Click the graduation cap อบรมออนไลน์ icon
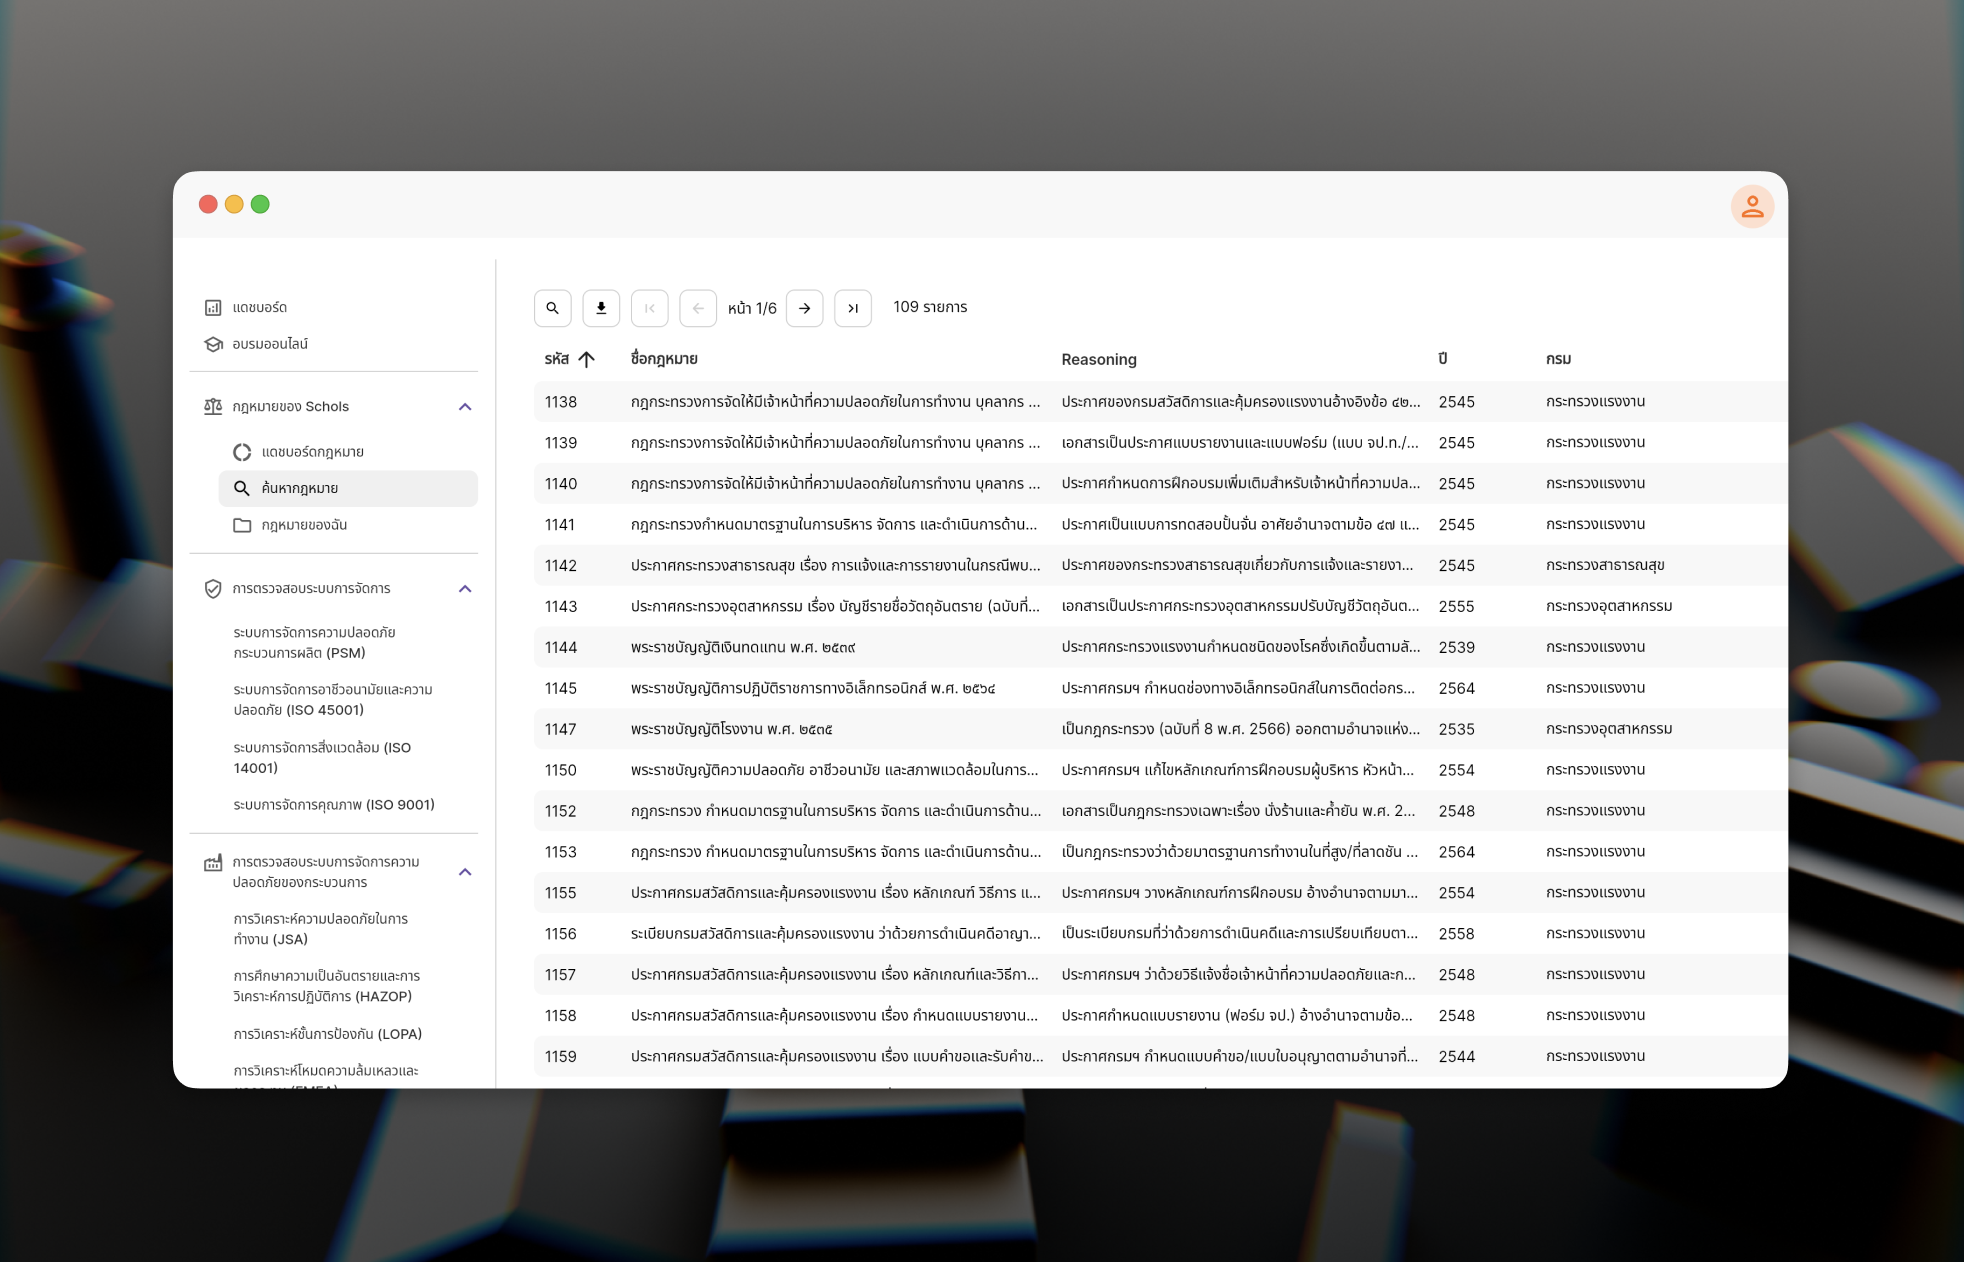Image resolution: width=1964 pixels, height=1262 pixels. 213,344
